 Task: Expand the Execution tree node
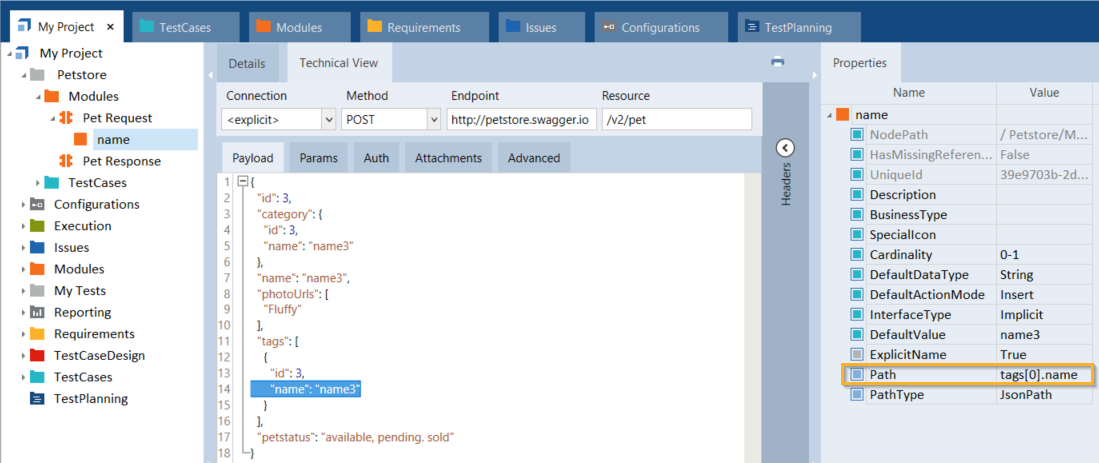[x=23, y=226]
